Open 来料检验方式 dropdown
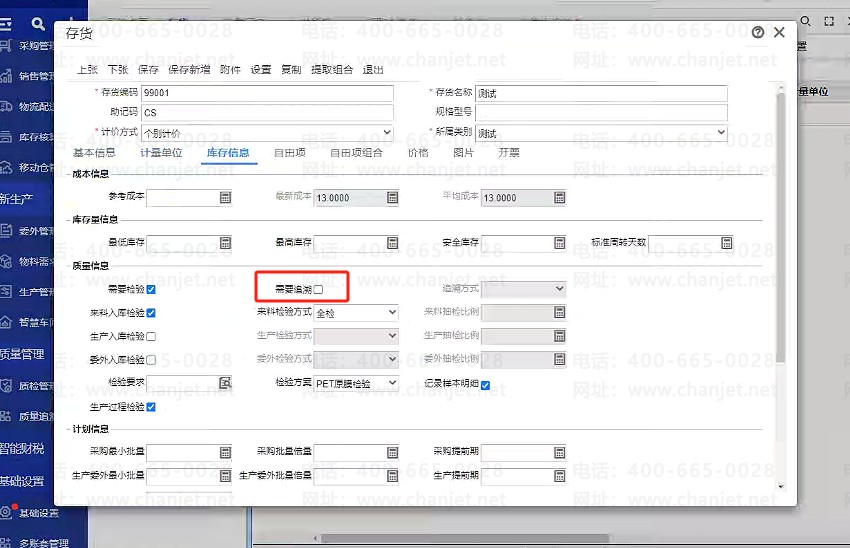Screen dimensions: 850x548 356,313
